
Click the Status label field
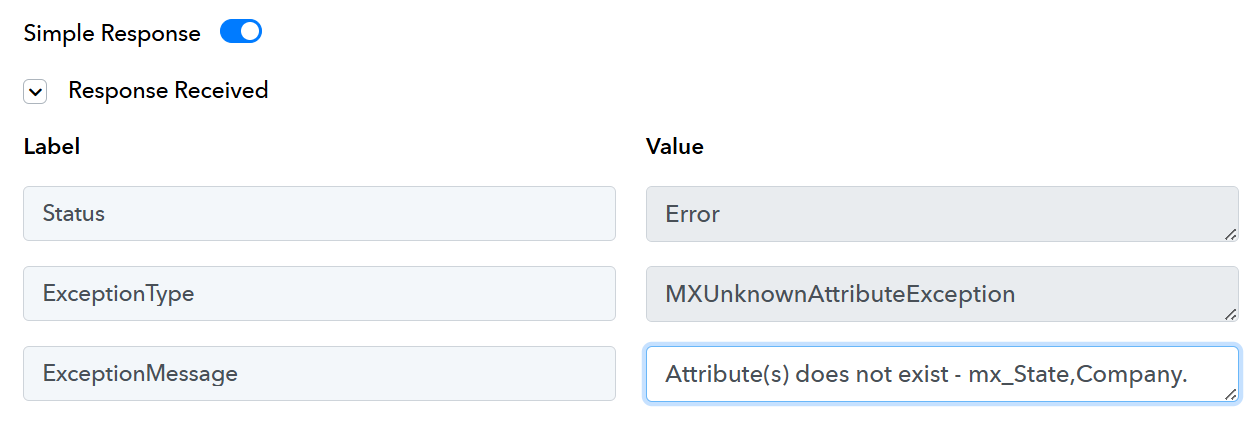pyautogui.click(x=319, y=213)
